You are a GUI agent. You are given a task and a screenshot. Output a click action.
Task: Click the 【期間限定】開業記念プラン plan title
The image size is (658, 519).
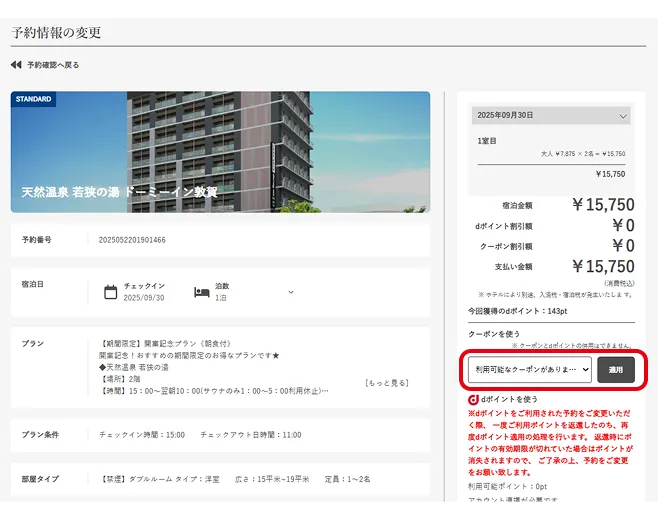165,344
